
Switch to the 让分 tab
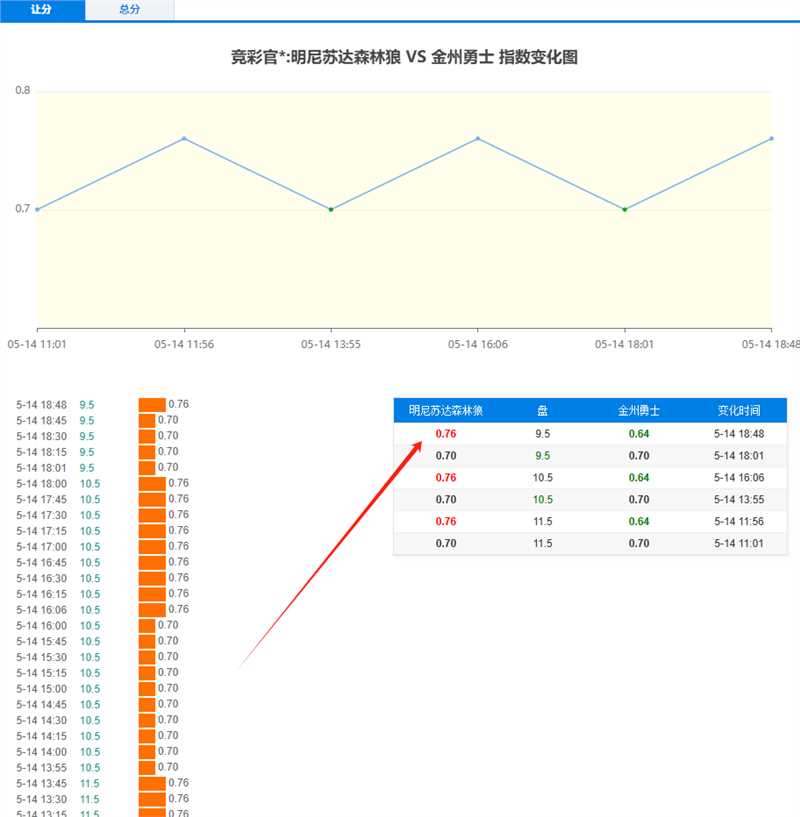coord(41,10)
